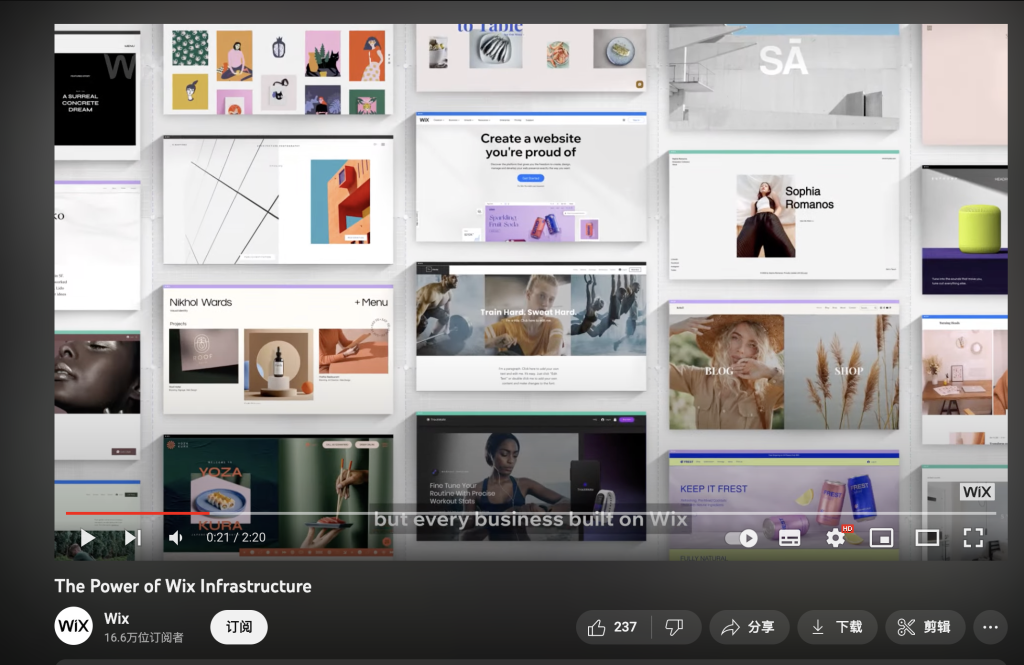Enter full screen mode
This screenshot has height=665, width=1024.
coord(973,538)
